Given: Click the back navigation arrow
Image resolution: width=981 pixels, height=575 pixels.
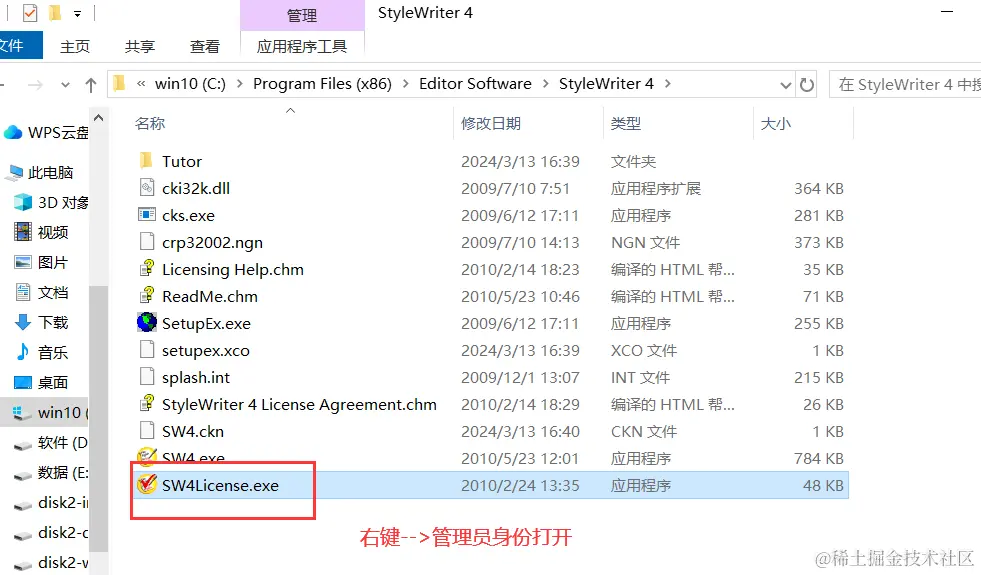Looking at the screenshot, I should (x=3, y=84).
